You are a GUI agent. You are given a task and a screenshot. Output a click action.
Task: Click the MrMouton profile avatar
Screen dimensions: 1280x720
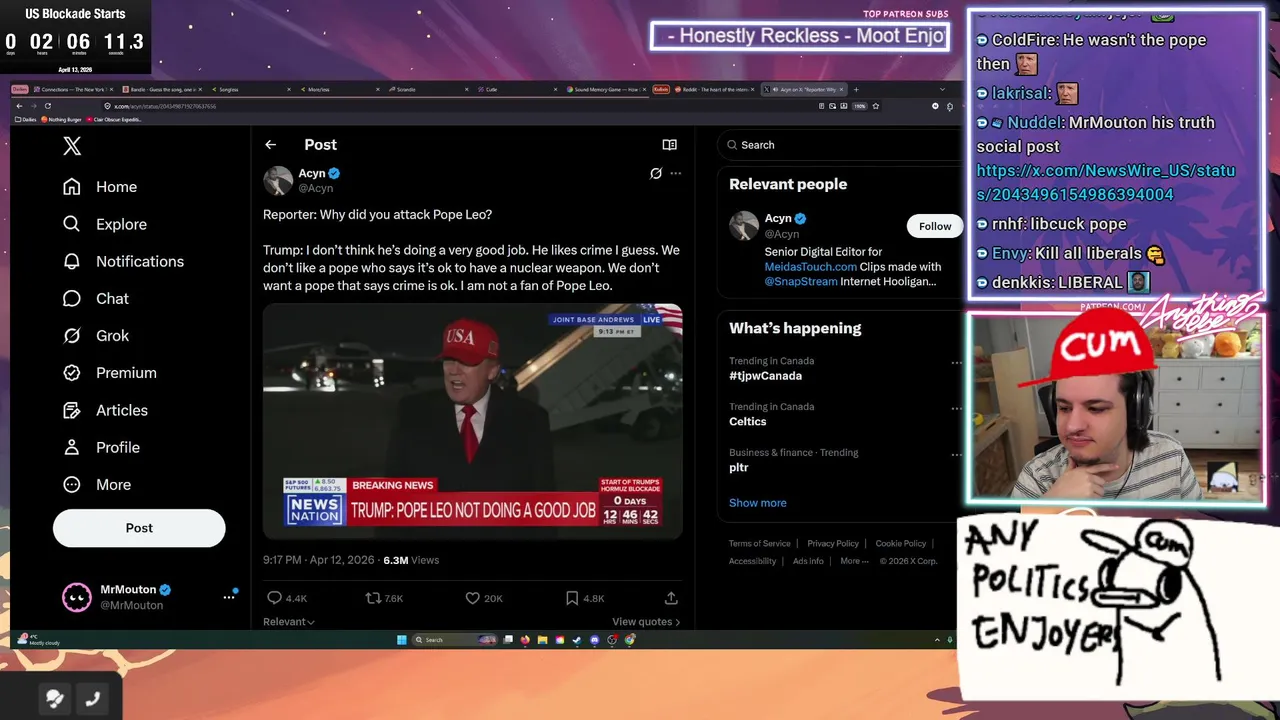(x=76, y=597)
